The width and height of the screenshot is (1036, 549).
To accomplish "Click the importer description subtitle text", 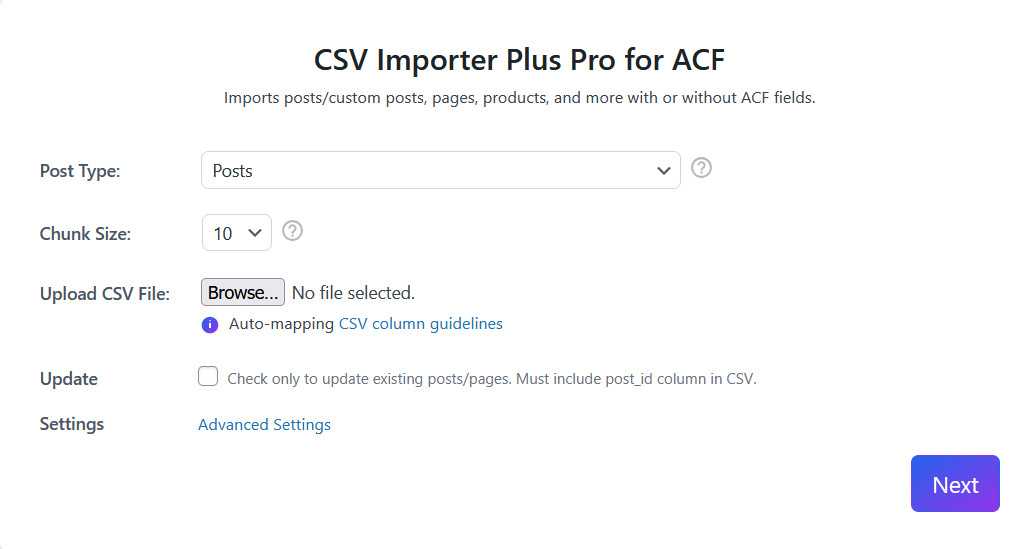I will [519, 98].
